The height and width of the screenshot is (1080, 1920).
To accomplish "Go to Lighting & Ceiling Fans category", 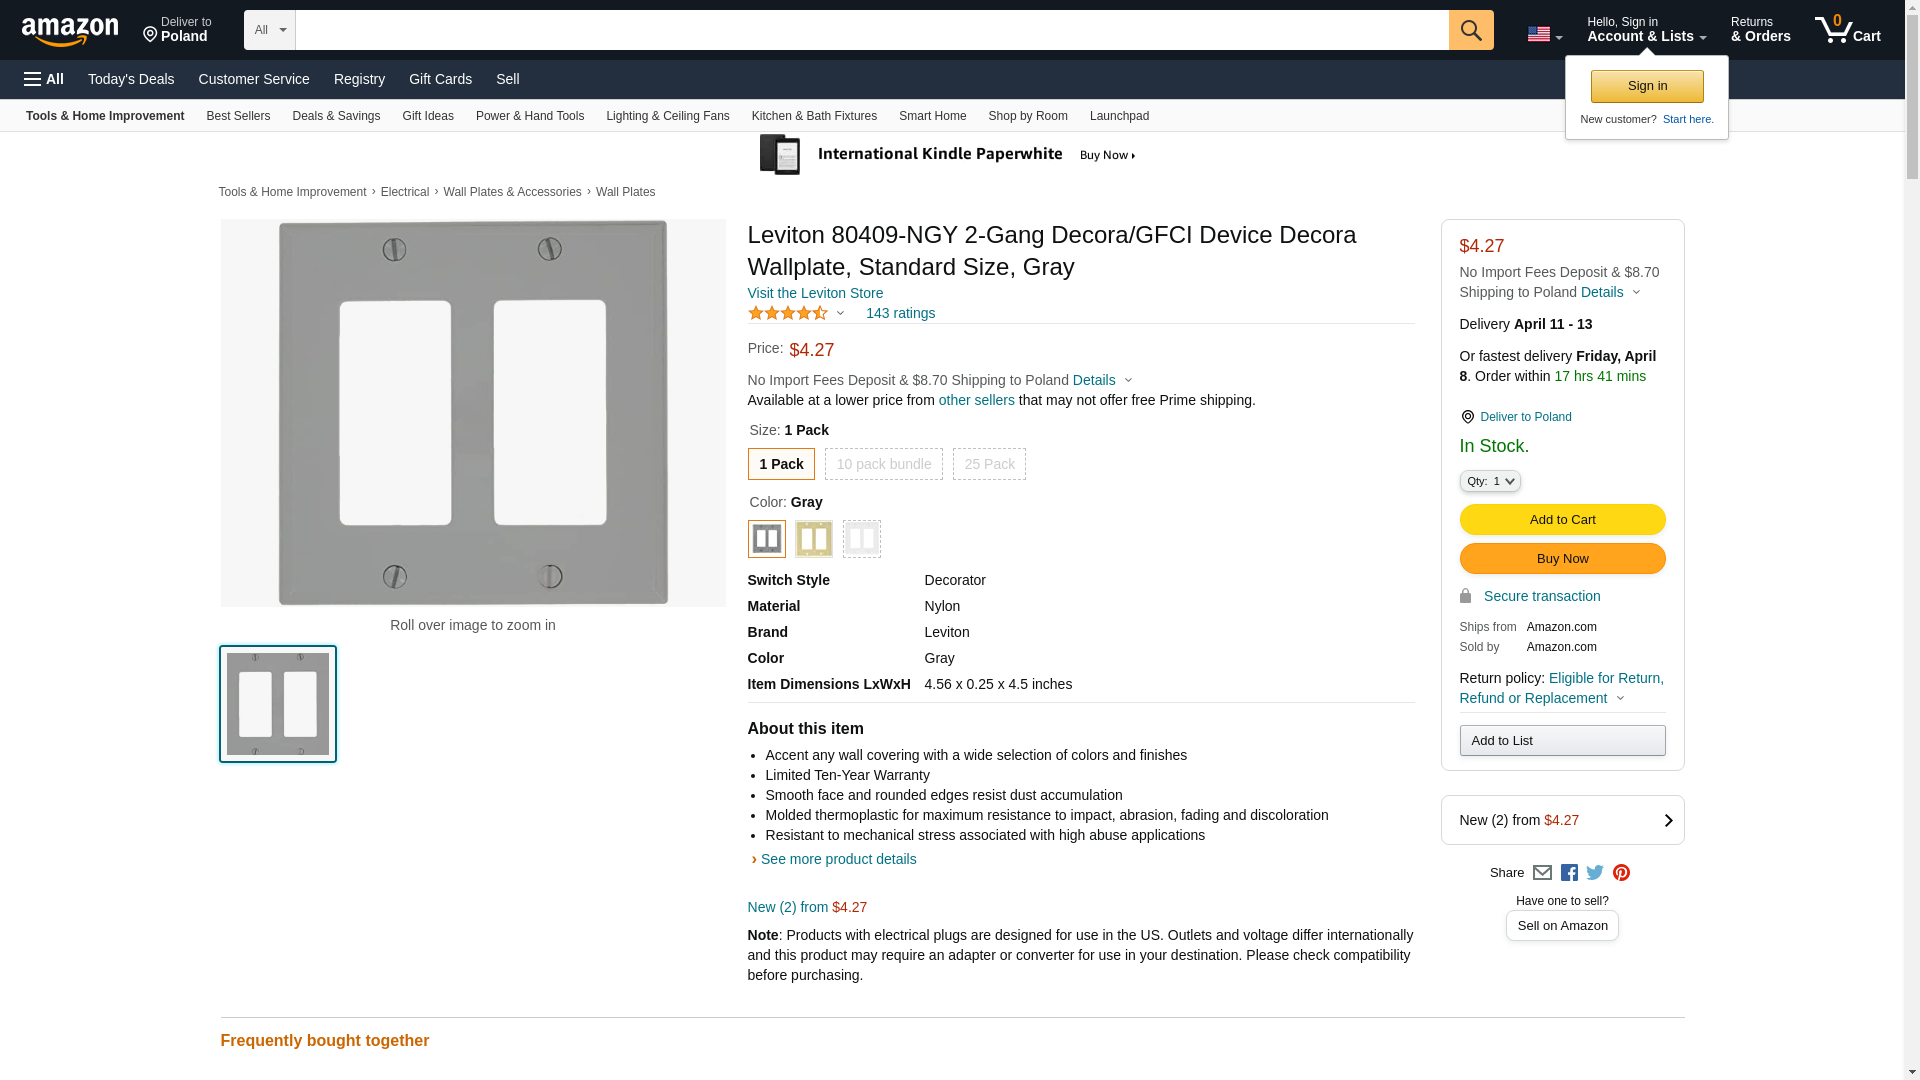I will click(667, 116).
